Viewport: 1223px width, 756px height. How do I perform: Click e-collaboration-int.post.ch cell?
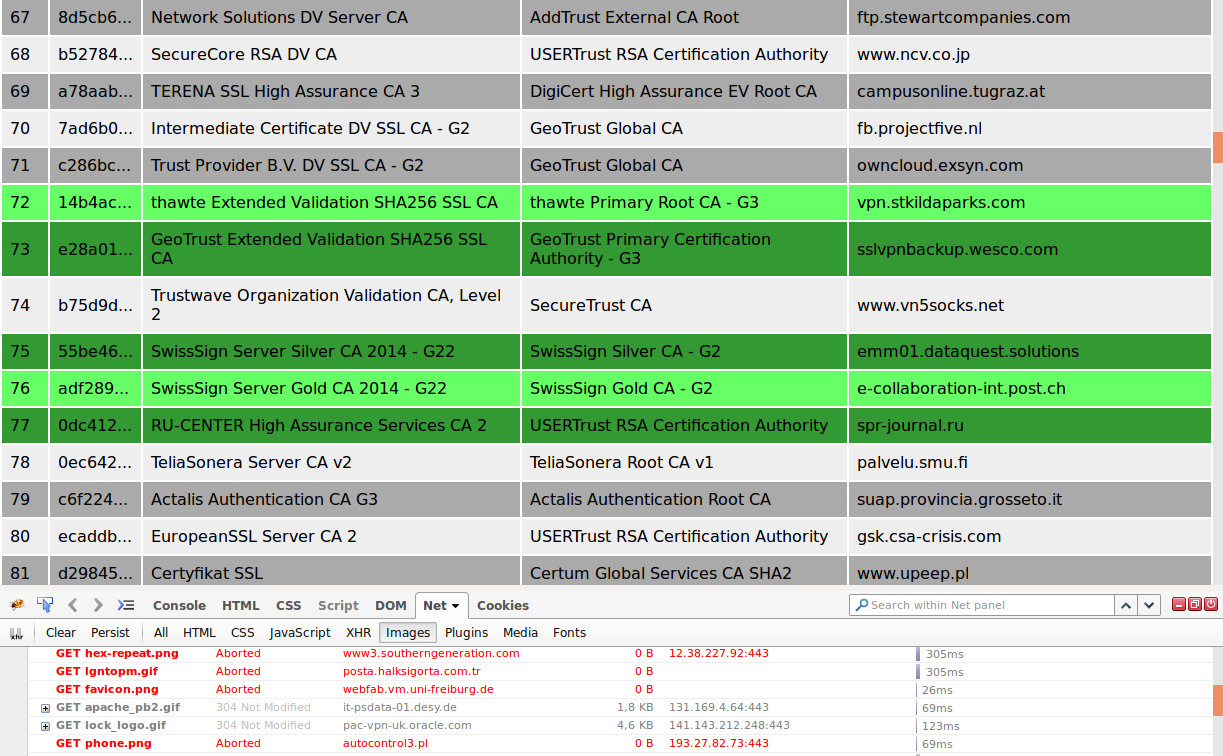[1030, 389]
